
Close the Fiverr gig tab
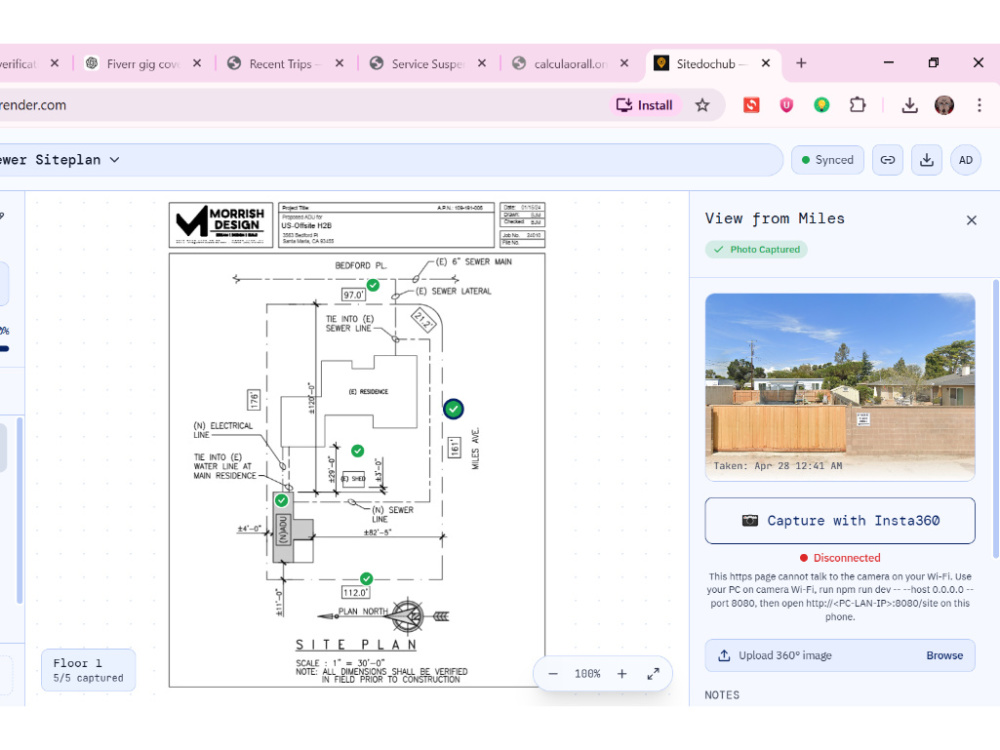197,63
